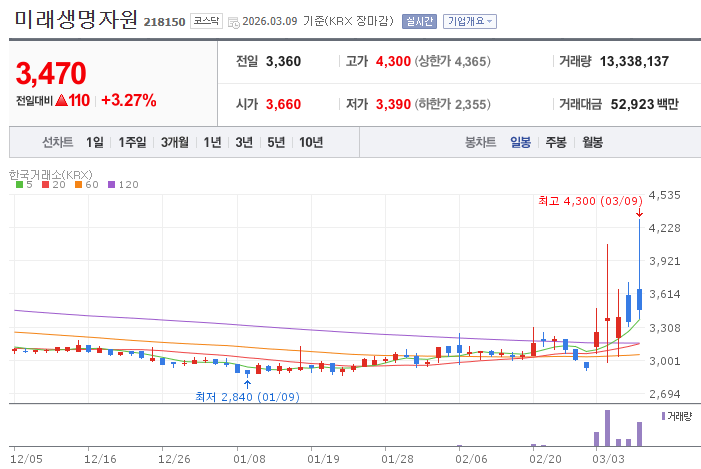The width and height of the screenshot is (701, 469).
Task: Click the 12/05 date axis label
Action: 26,459
